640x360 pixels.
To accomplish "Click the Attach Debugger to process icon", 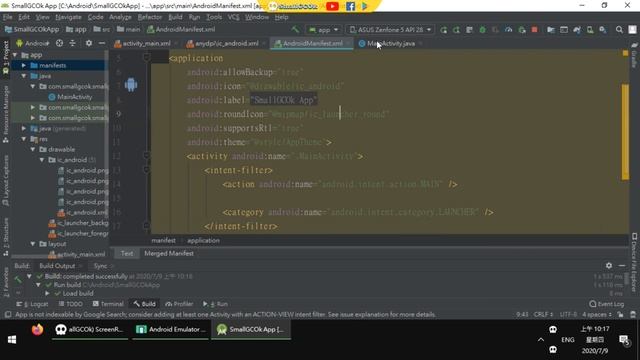I will click(x=521, y=30).
